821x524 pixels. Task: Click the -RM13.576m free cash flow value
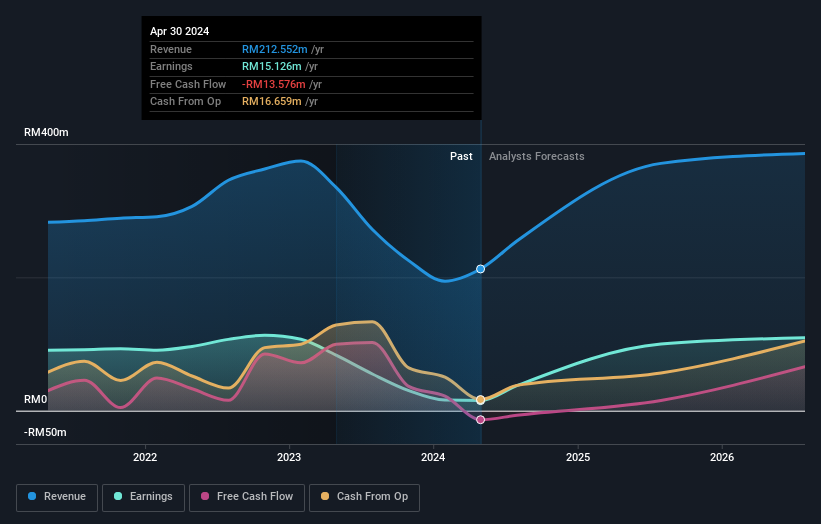273,84
